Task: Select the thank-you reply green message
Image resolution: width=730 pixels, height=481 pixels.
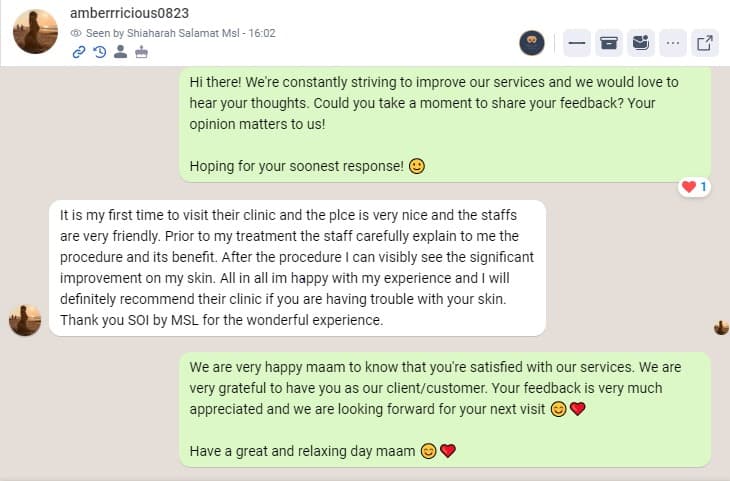Action: tap(445, 409)
